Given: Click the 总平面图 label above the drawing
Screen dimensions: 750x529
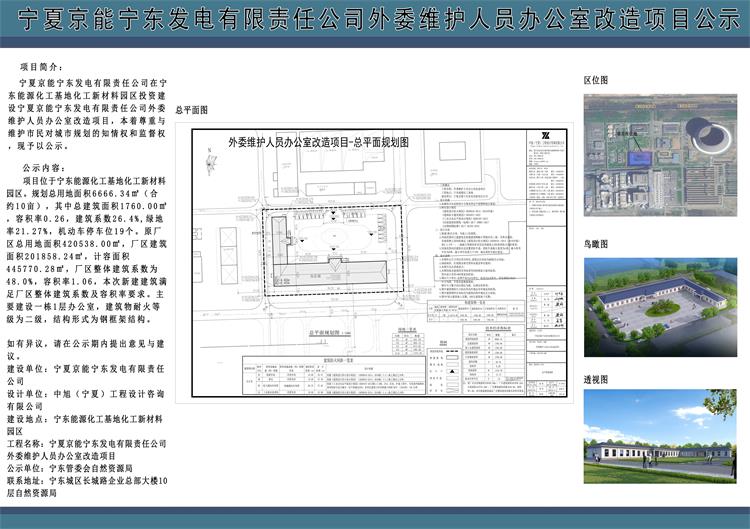Looking at the screenshot, I should coord(191,111).
